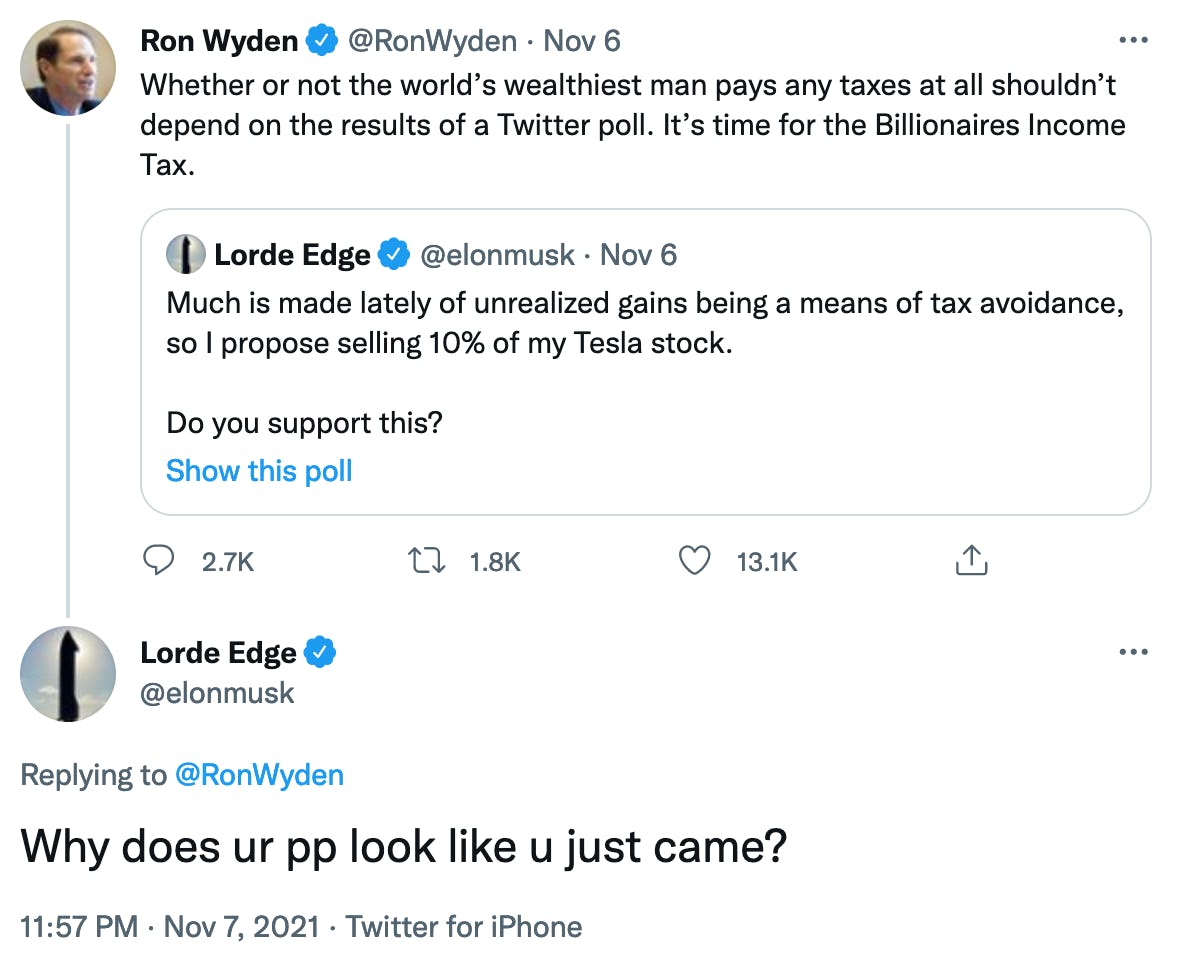The height and width of the screenshot is (968, 1180).
Task: Click the reply icon under Ron Wyden's tweet
Action: coord(159,562)
